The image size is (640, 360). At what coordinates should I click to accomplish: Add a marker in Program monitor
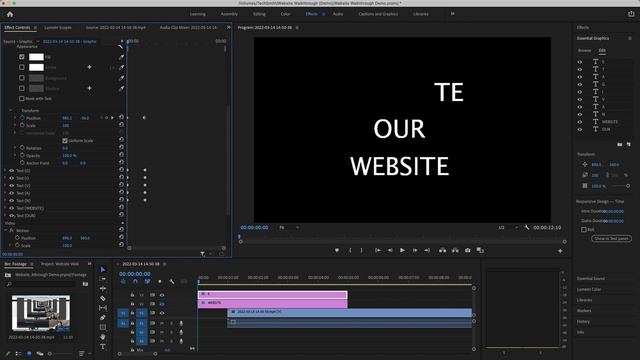coord(337,250)
